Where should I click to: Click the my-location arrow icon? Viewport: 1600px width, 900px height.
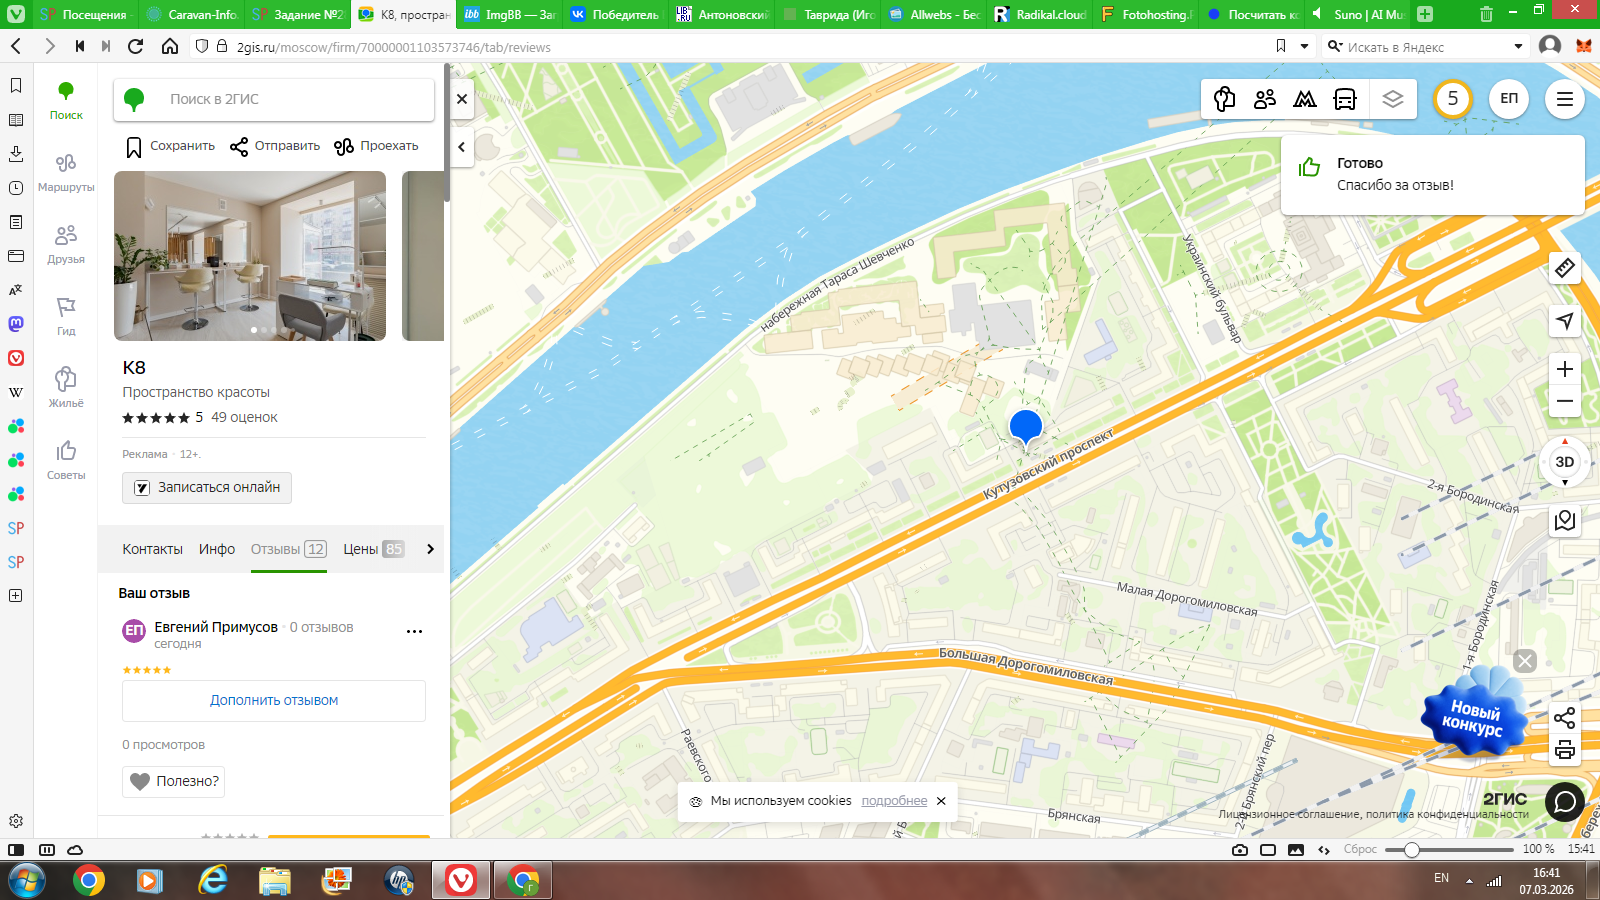pyautogui.click(x=1564, y=321)
